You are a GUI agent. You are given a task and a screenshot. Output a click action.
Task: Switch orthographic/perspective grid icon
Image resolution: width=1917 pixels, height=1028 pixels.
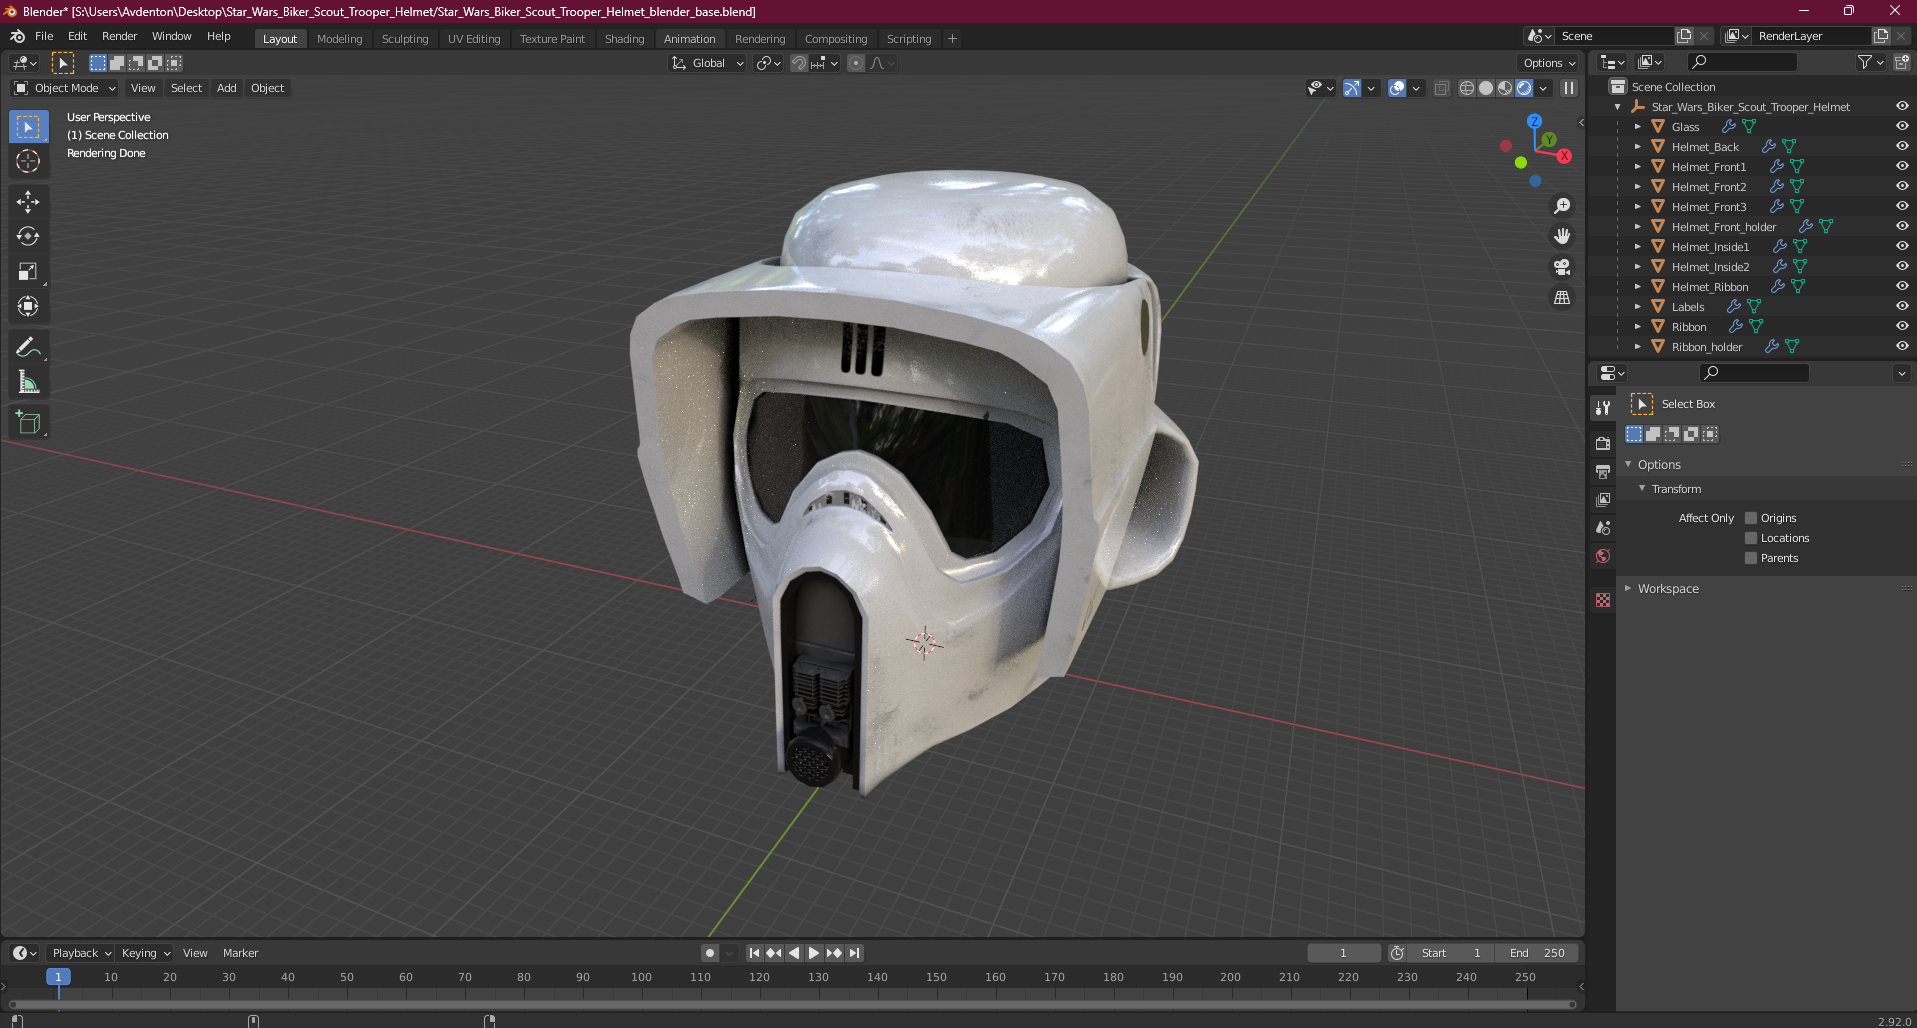click(x=1562, y=297)
